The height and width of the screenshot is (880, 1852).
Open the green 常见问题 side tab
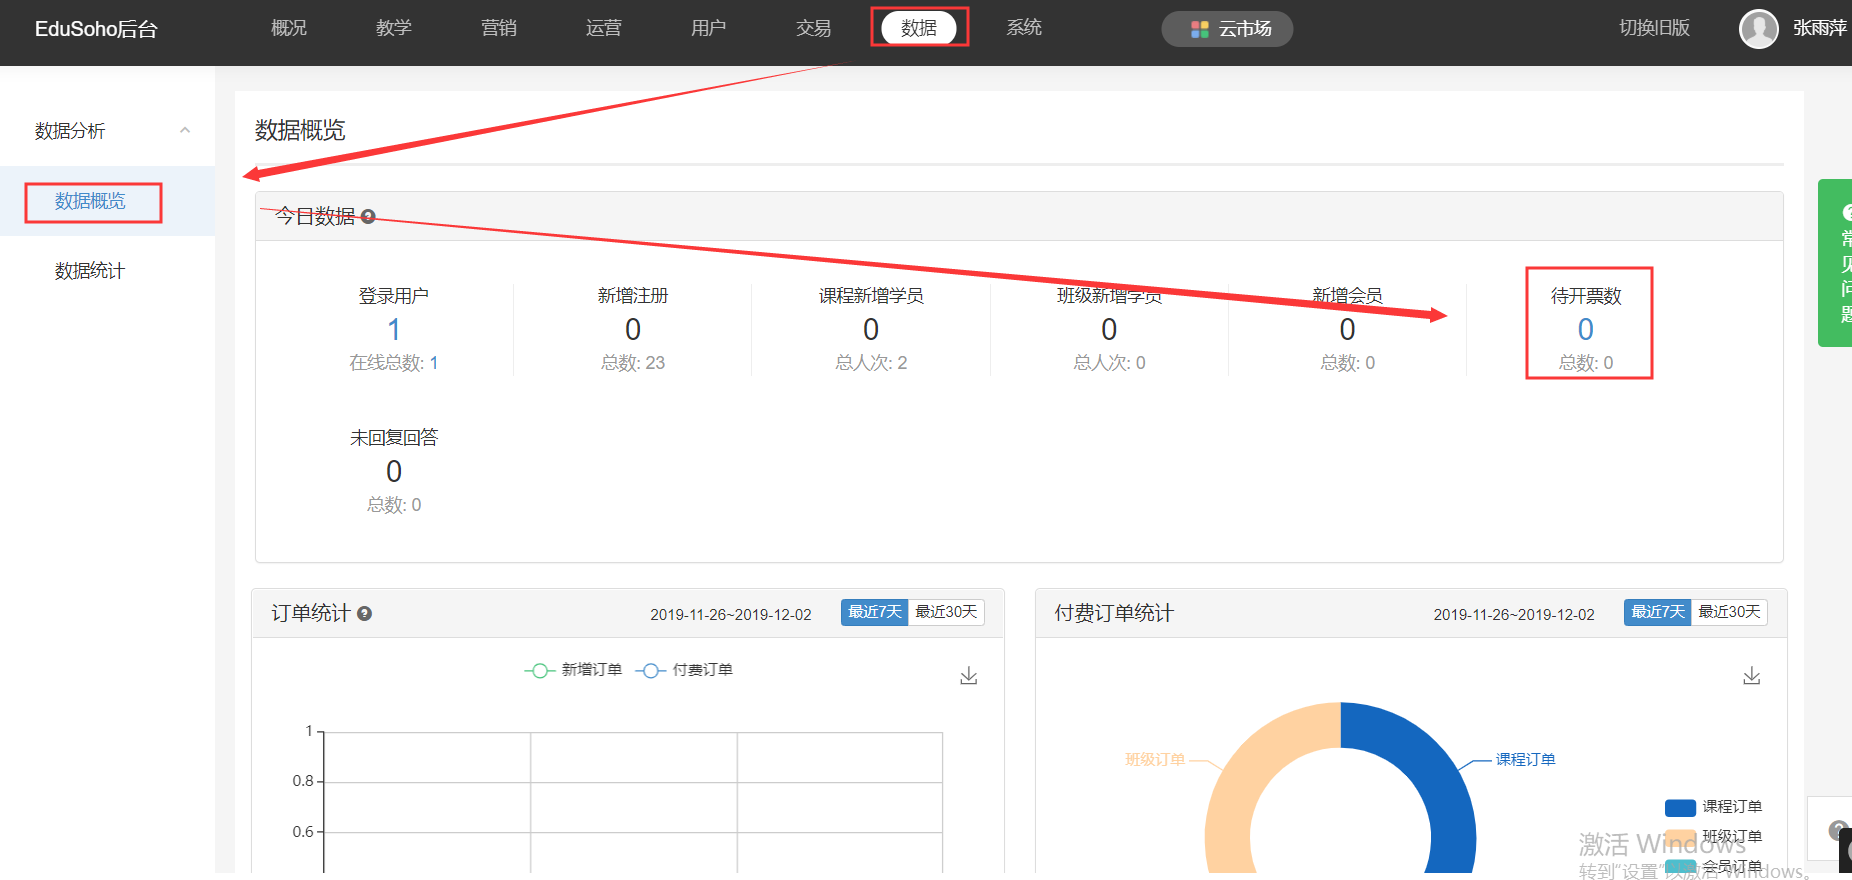point(1838,263)
